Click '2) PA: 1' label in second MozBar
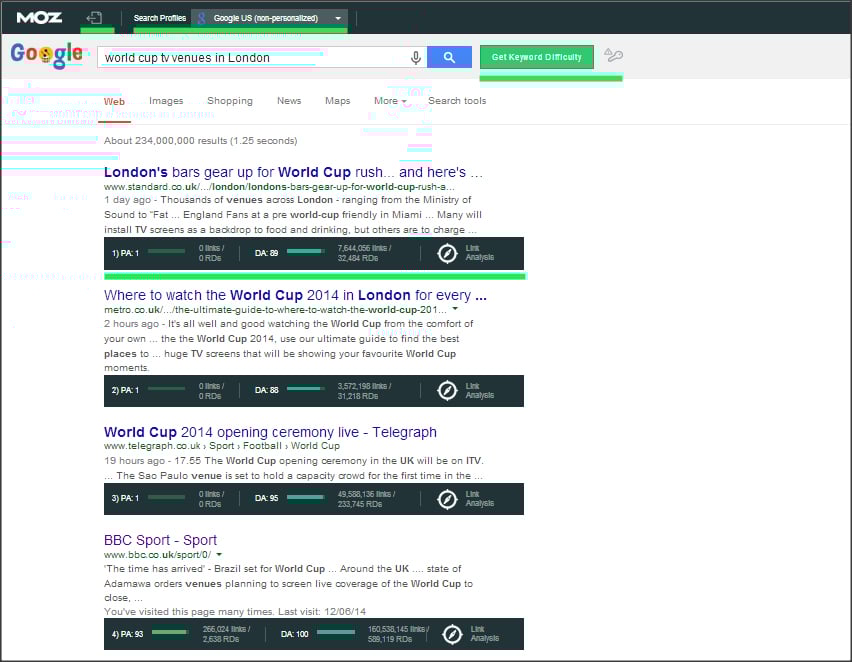This screenshot has width=852, height=662. [x=126, y=390]
